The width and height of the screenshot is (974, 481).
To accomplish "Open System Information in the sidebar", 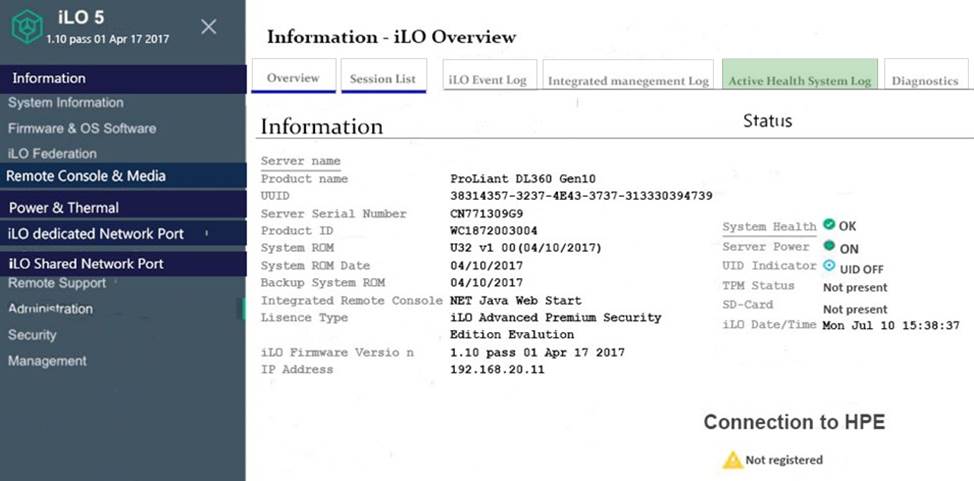I will pyautogui.click(x=66, y=103).
